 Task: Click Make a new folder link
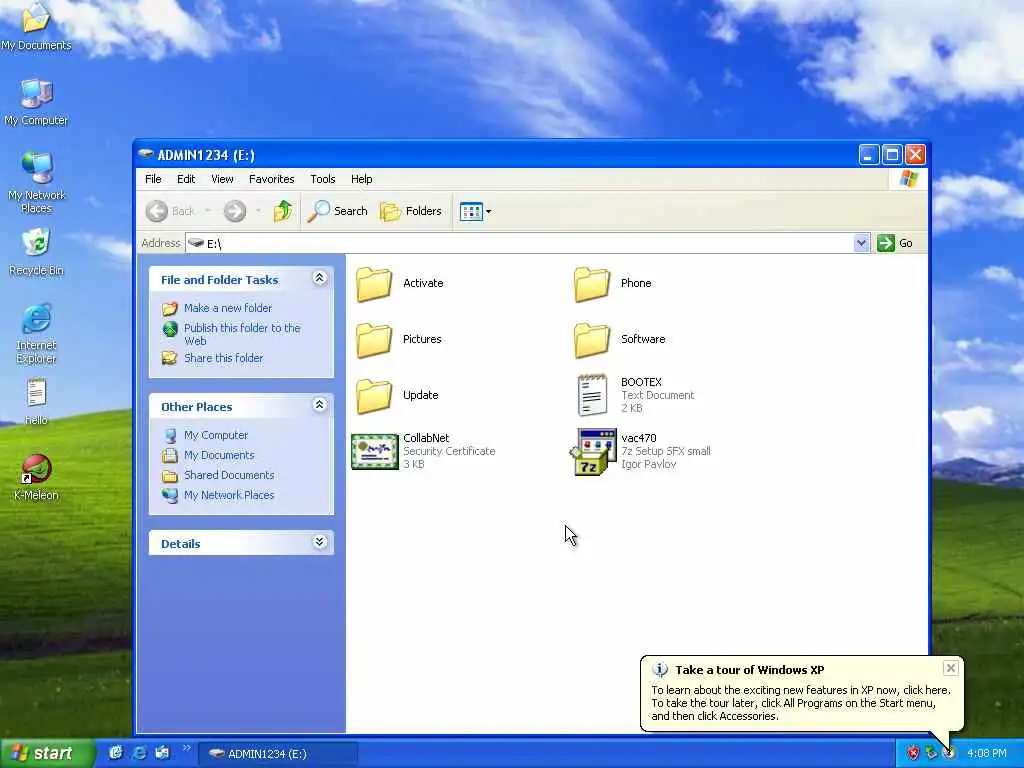[x=228, y=308]
